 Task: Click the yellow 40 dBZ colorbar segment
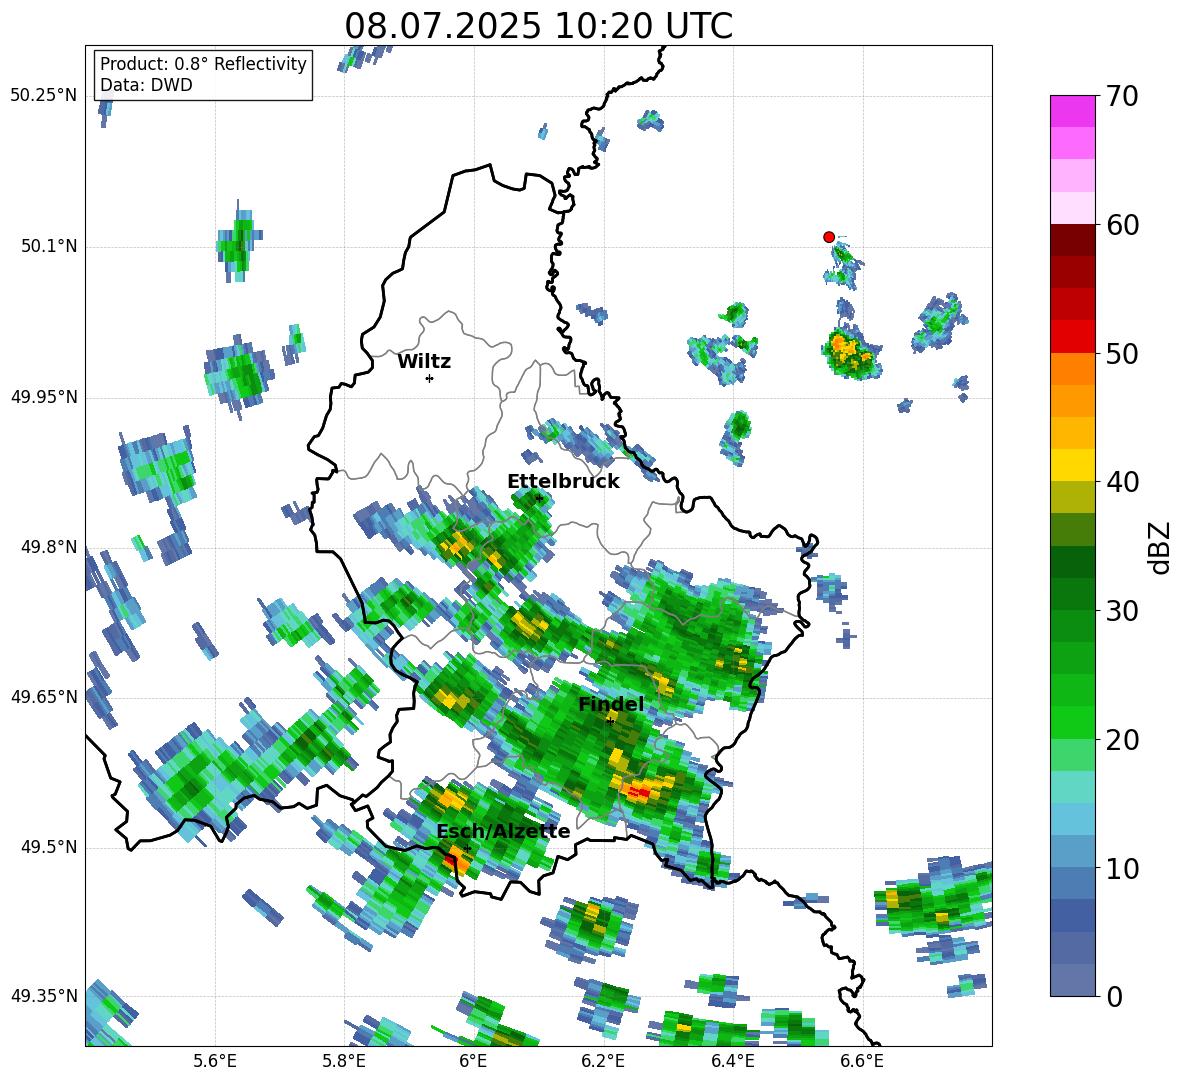coord(1072,465)
